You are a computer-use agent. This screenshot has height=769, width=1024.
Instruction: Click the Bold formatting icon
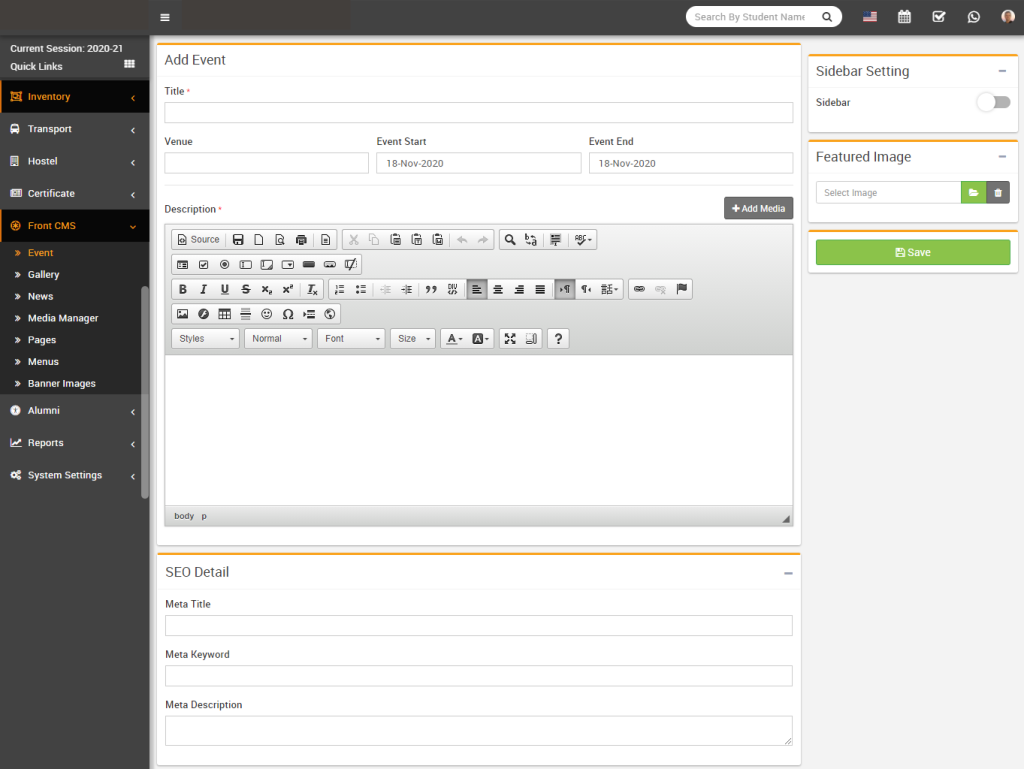point(182,290)
